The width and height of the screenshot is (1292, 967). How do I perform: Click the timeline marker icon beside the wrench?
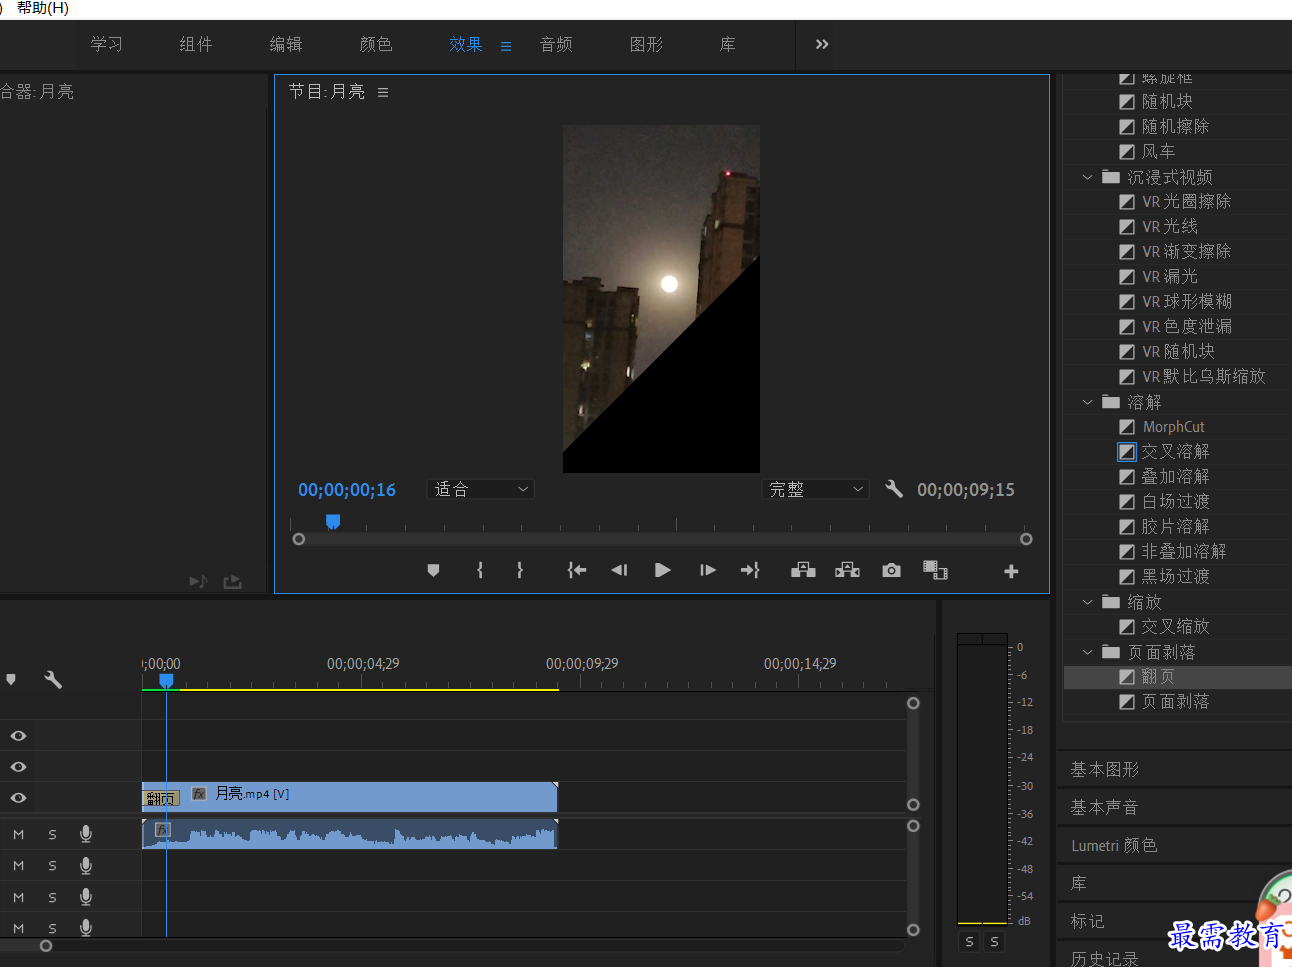pos(11,680)
